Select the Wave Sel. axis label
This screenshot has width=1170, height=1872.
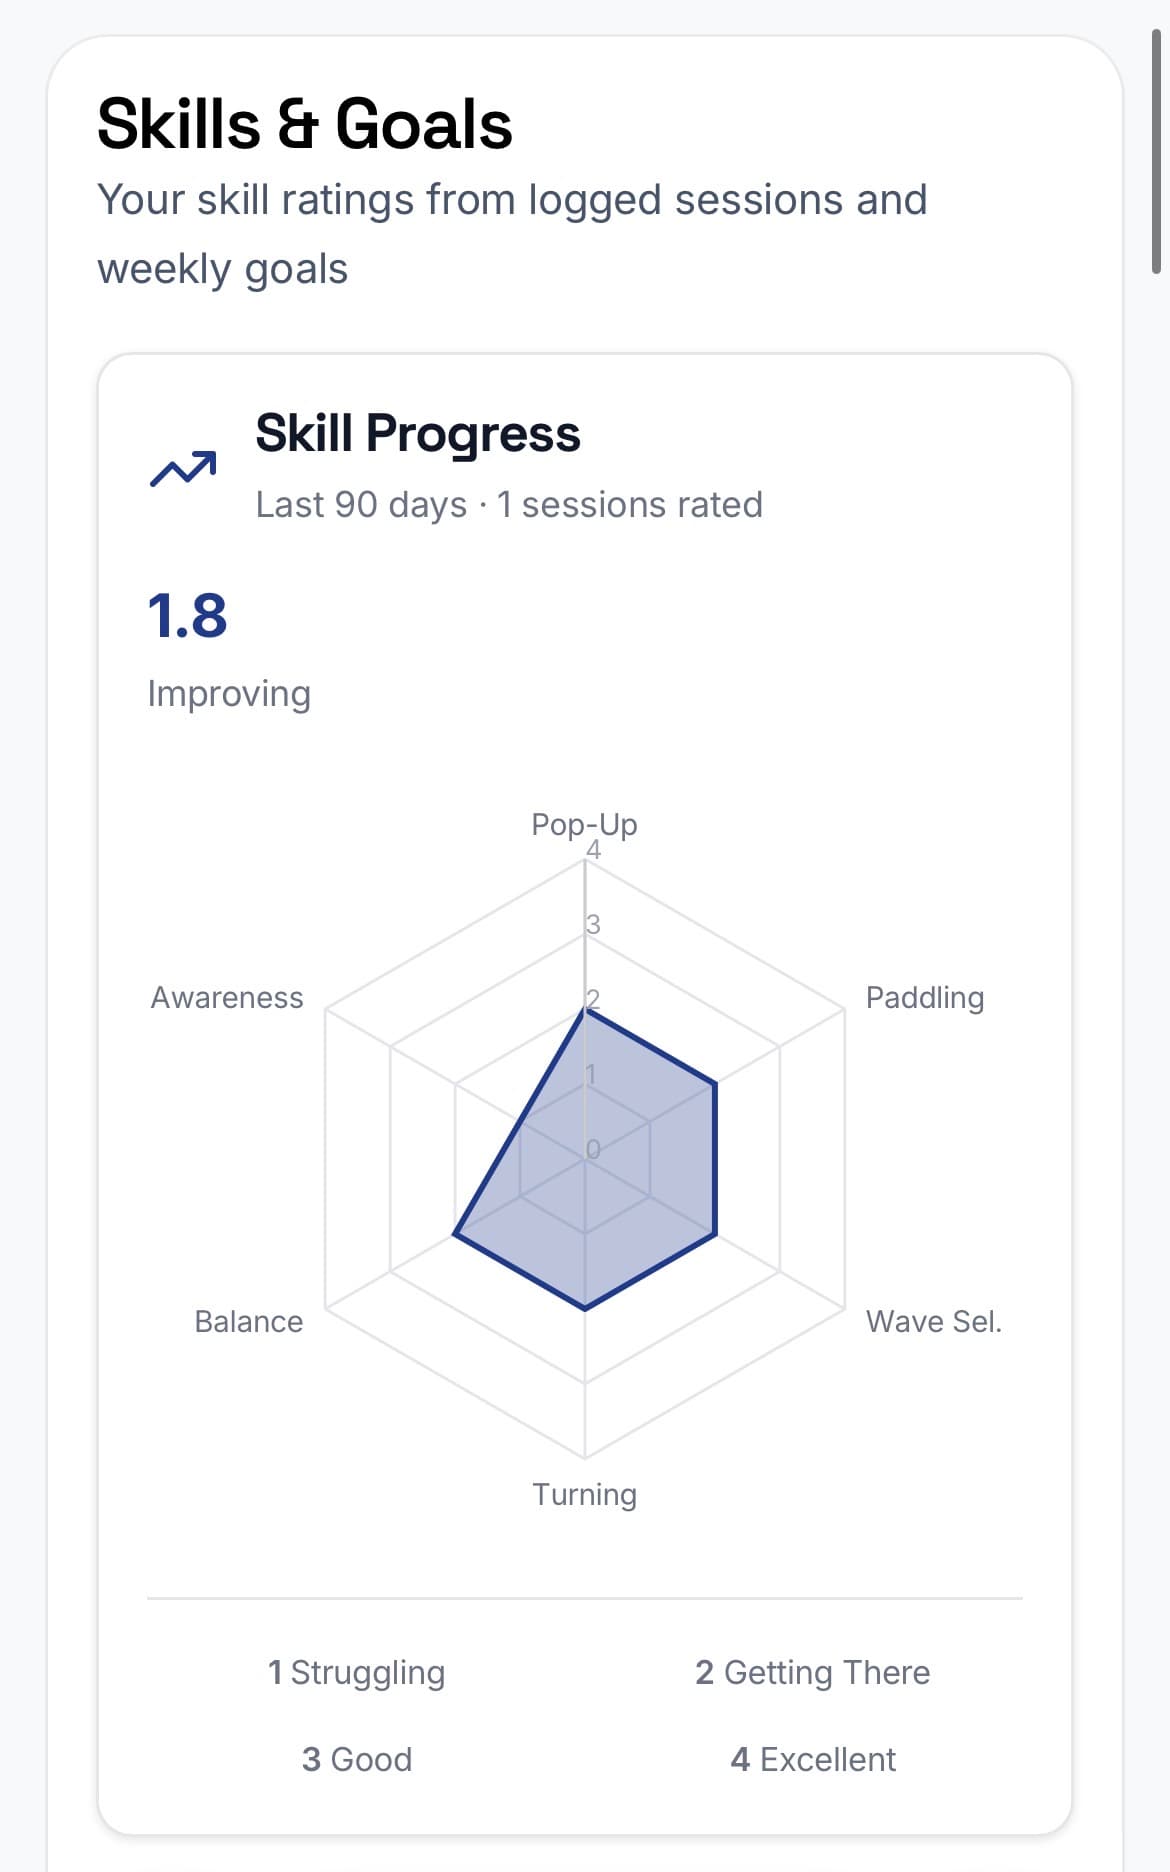pyautogui.click(x=933, y=1322)
